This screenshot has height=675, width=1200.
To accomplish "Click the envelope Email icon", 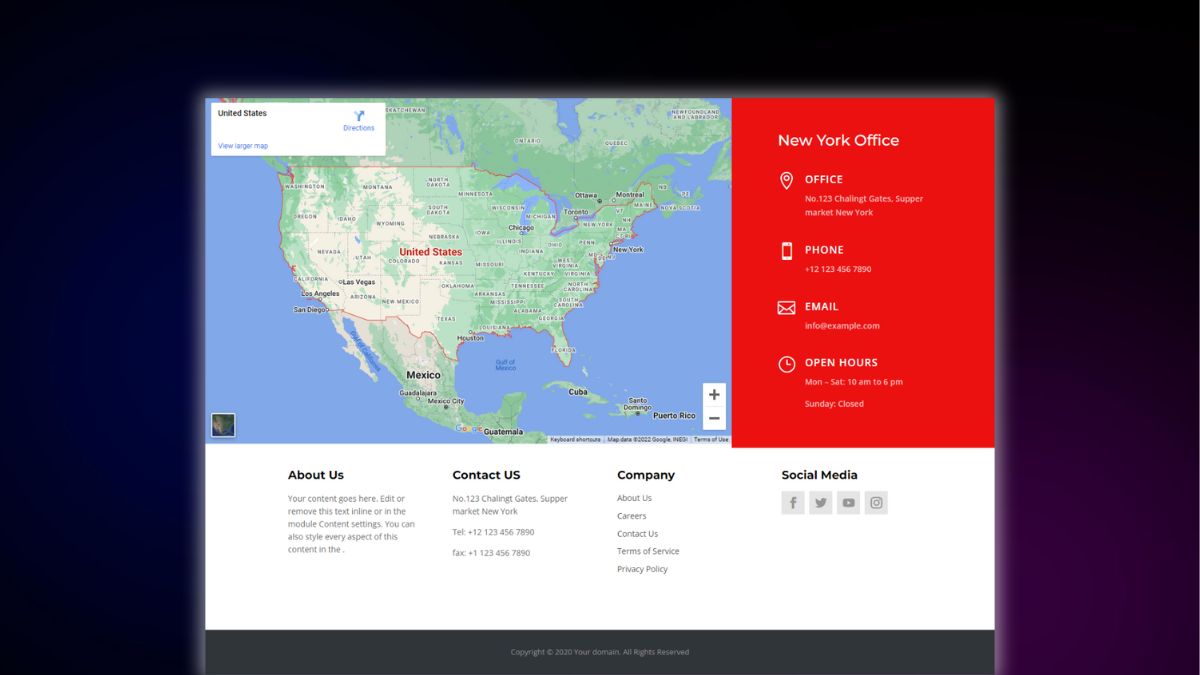I will point(787,308).
